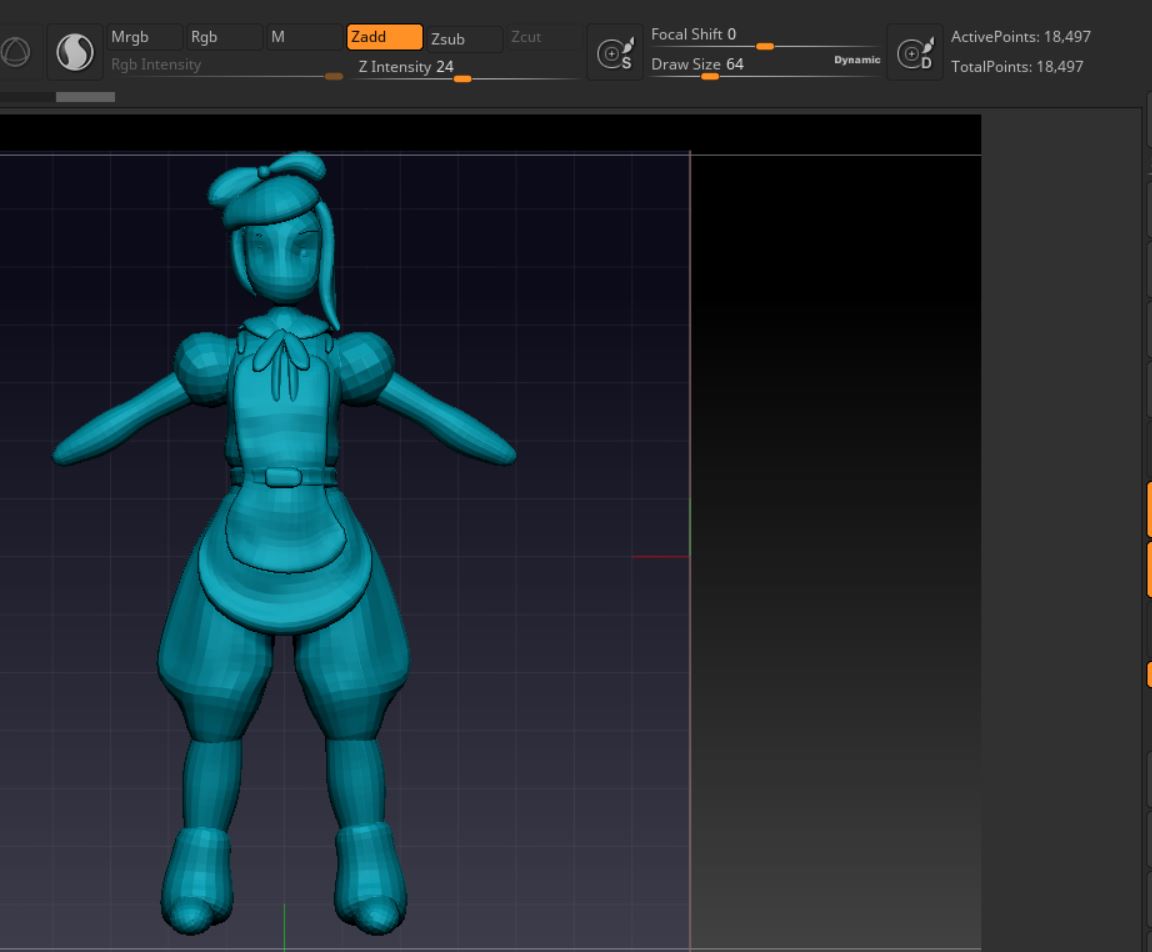Screen dimensions: 1152x952
Task: Enable the Mrgb paint mode
Action: tap(145, 37)
